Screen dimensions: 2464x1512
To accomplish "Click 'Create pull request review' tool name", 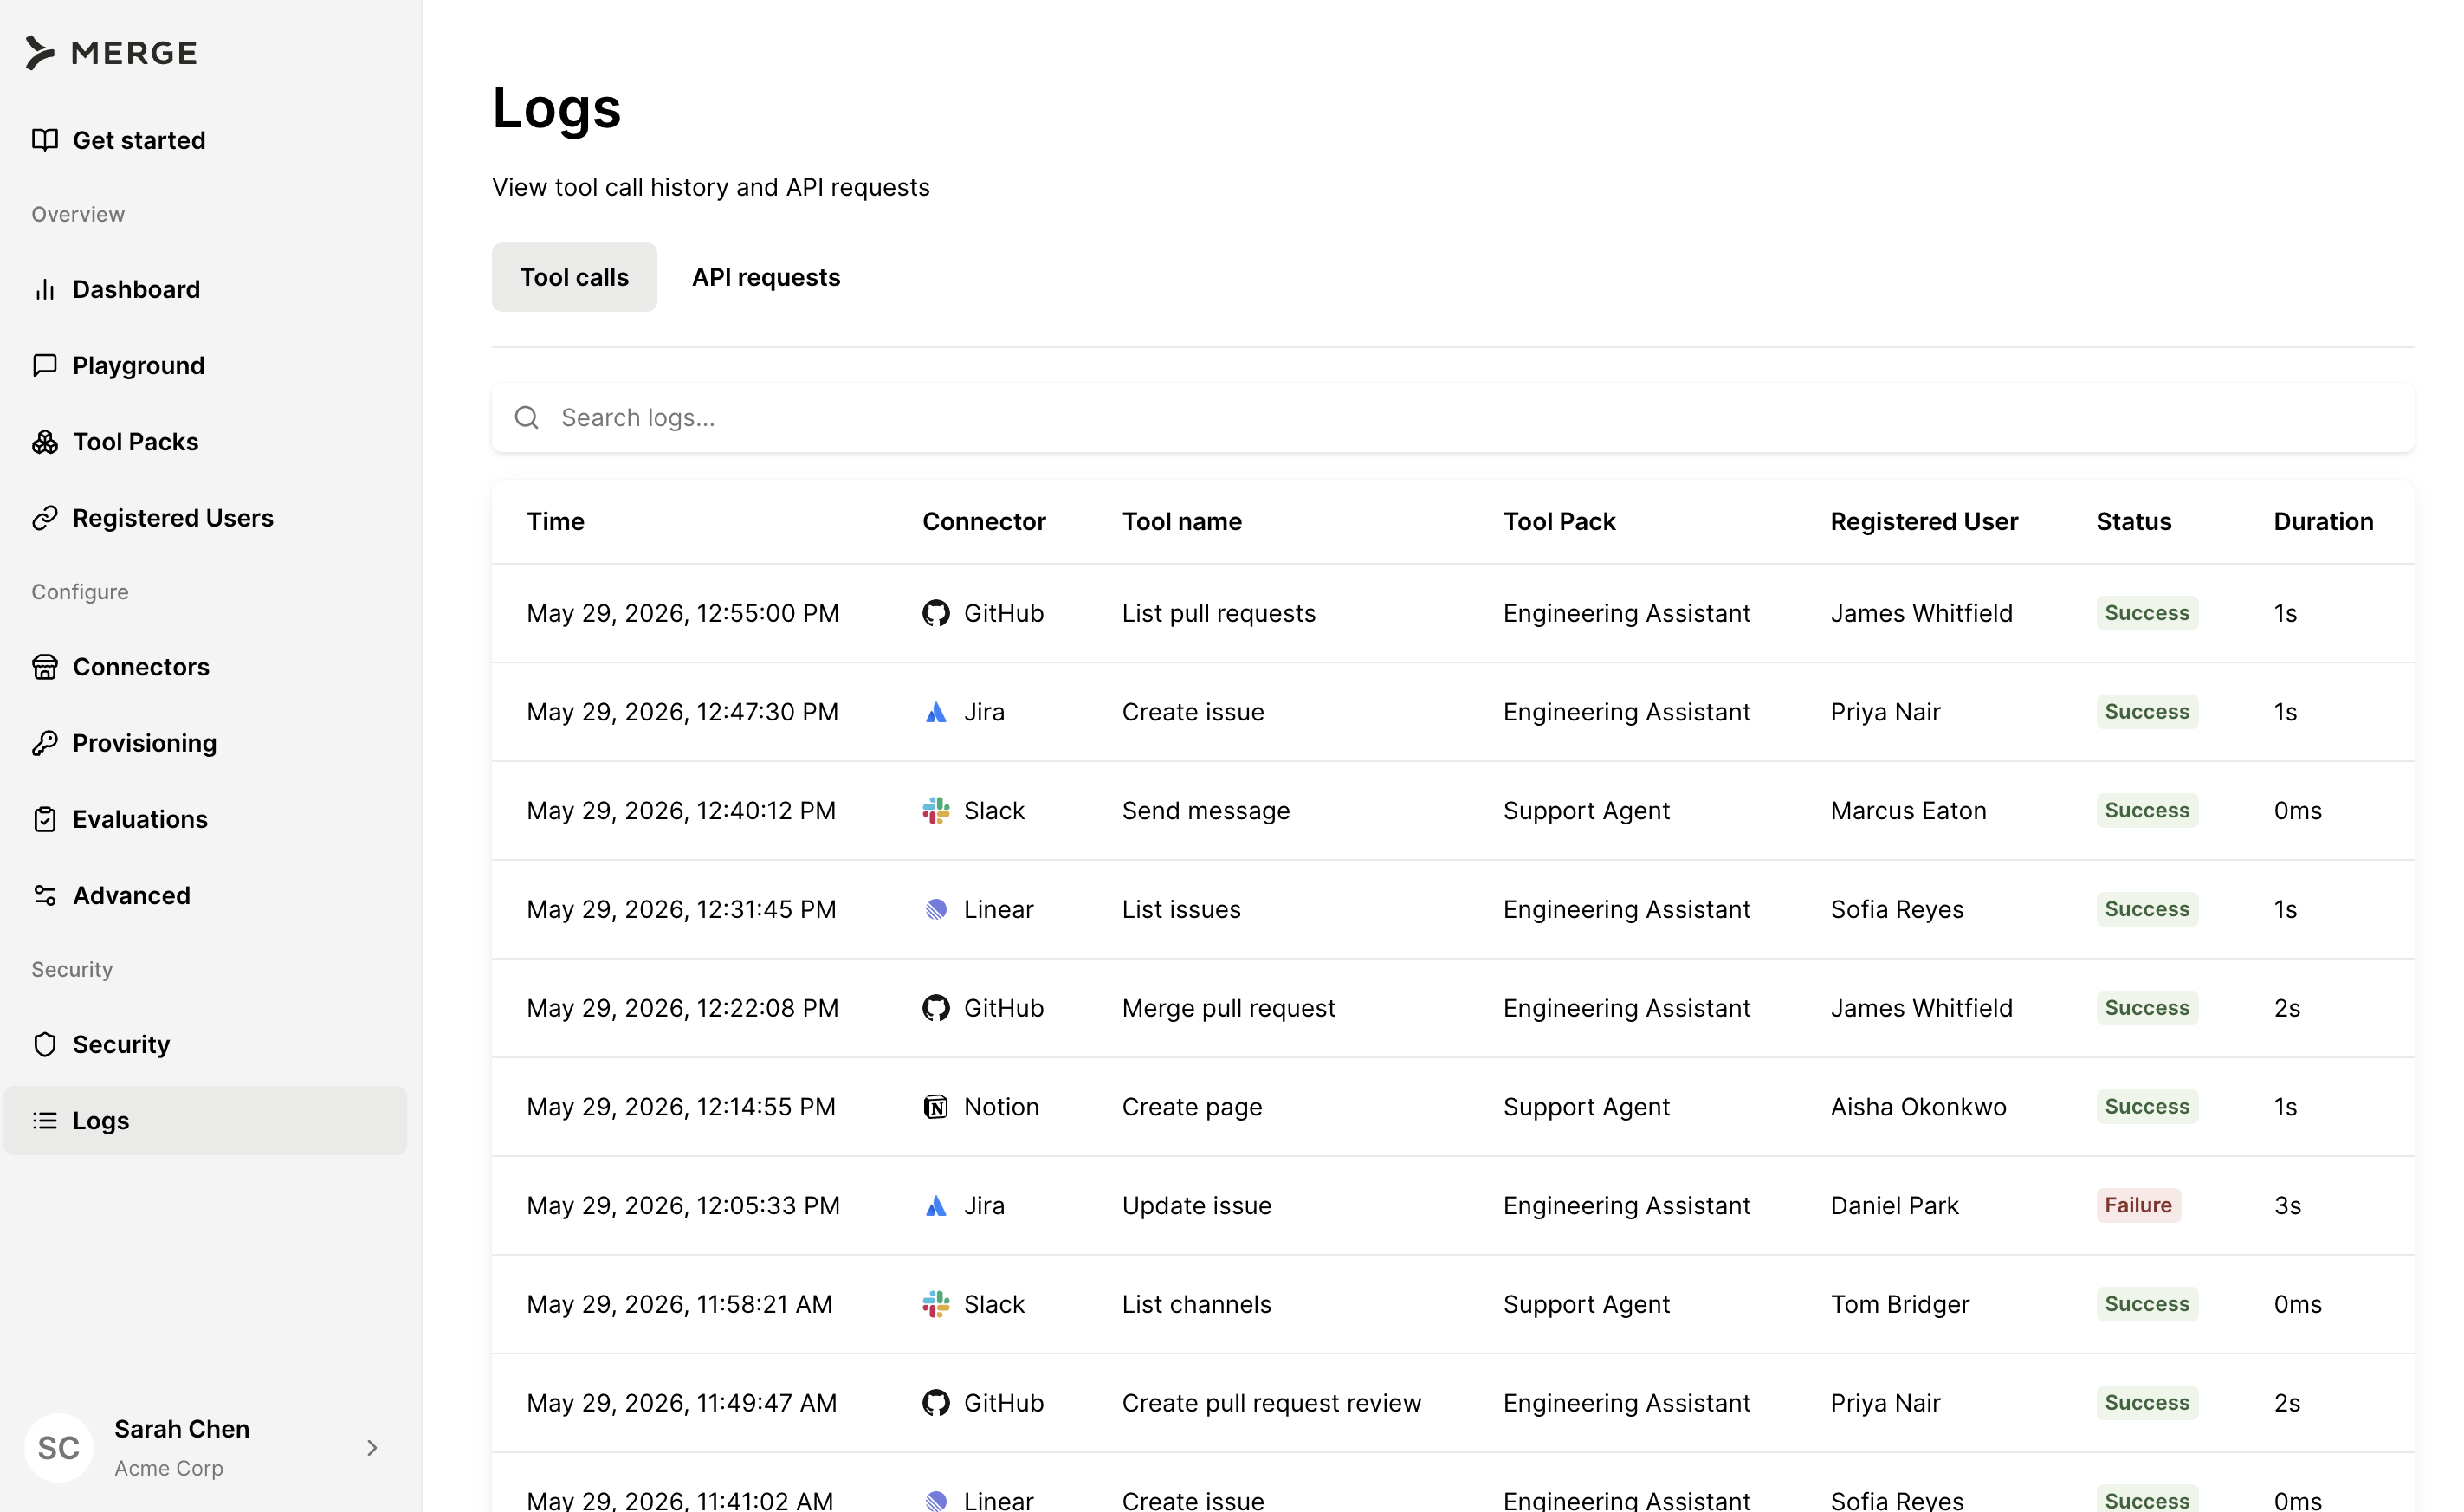I will pos(1271,1403).
